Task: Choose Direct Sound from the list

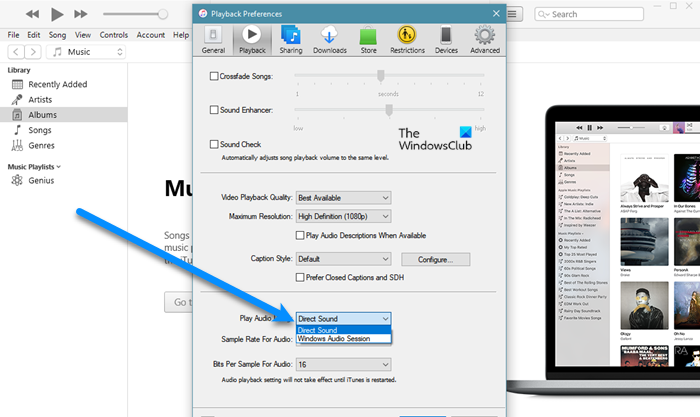Action: point(343,330)
